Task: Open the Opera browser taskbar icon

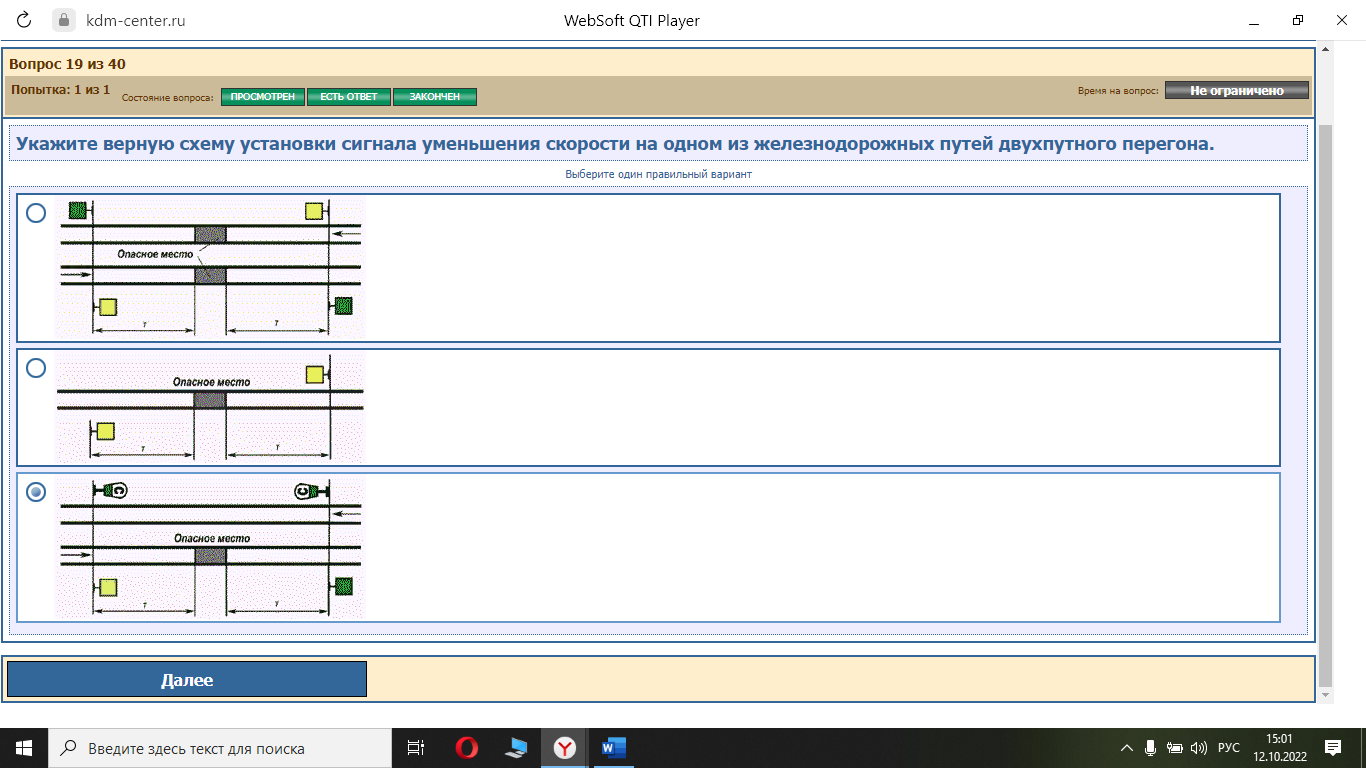Action: [466, 748]
